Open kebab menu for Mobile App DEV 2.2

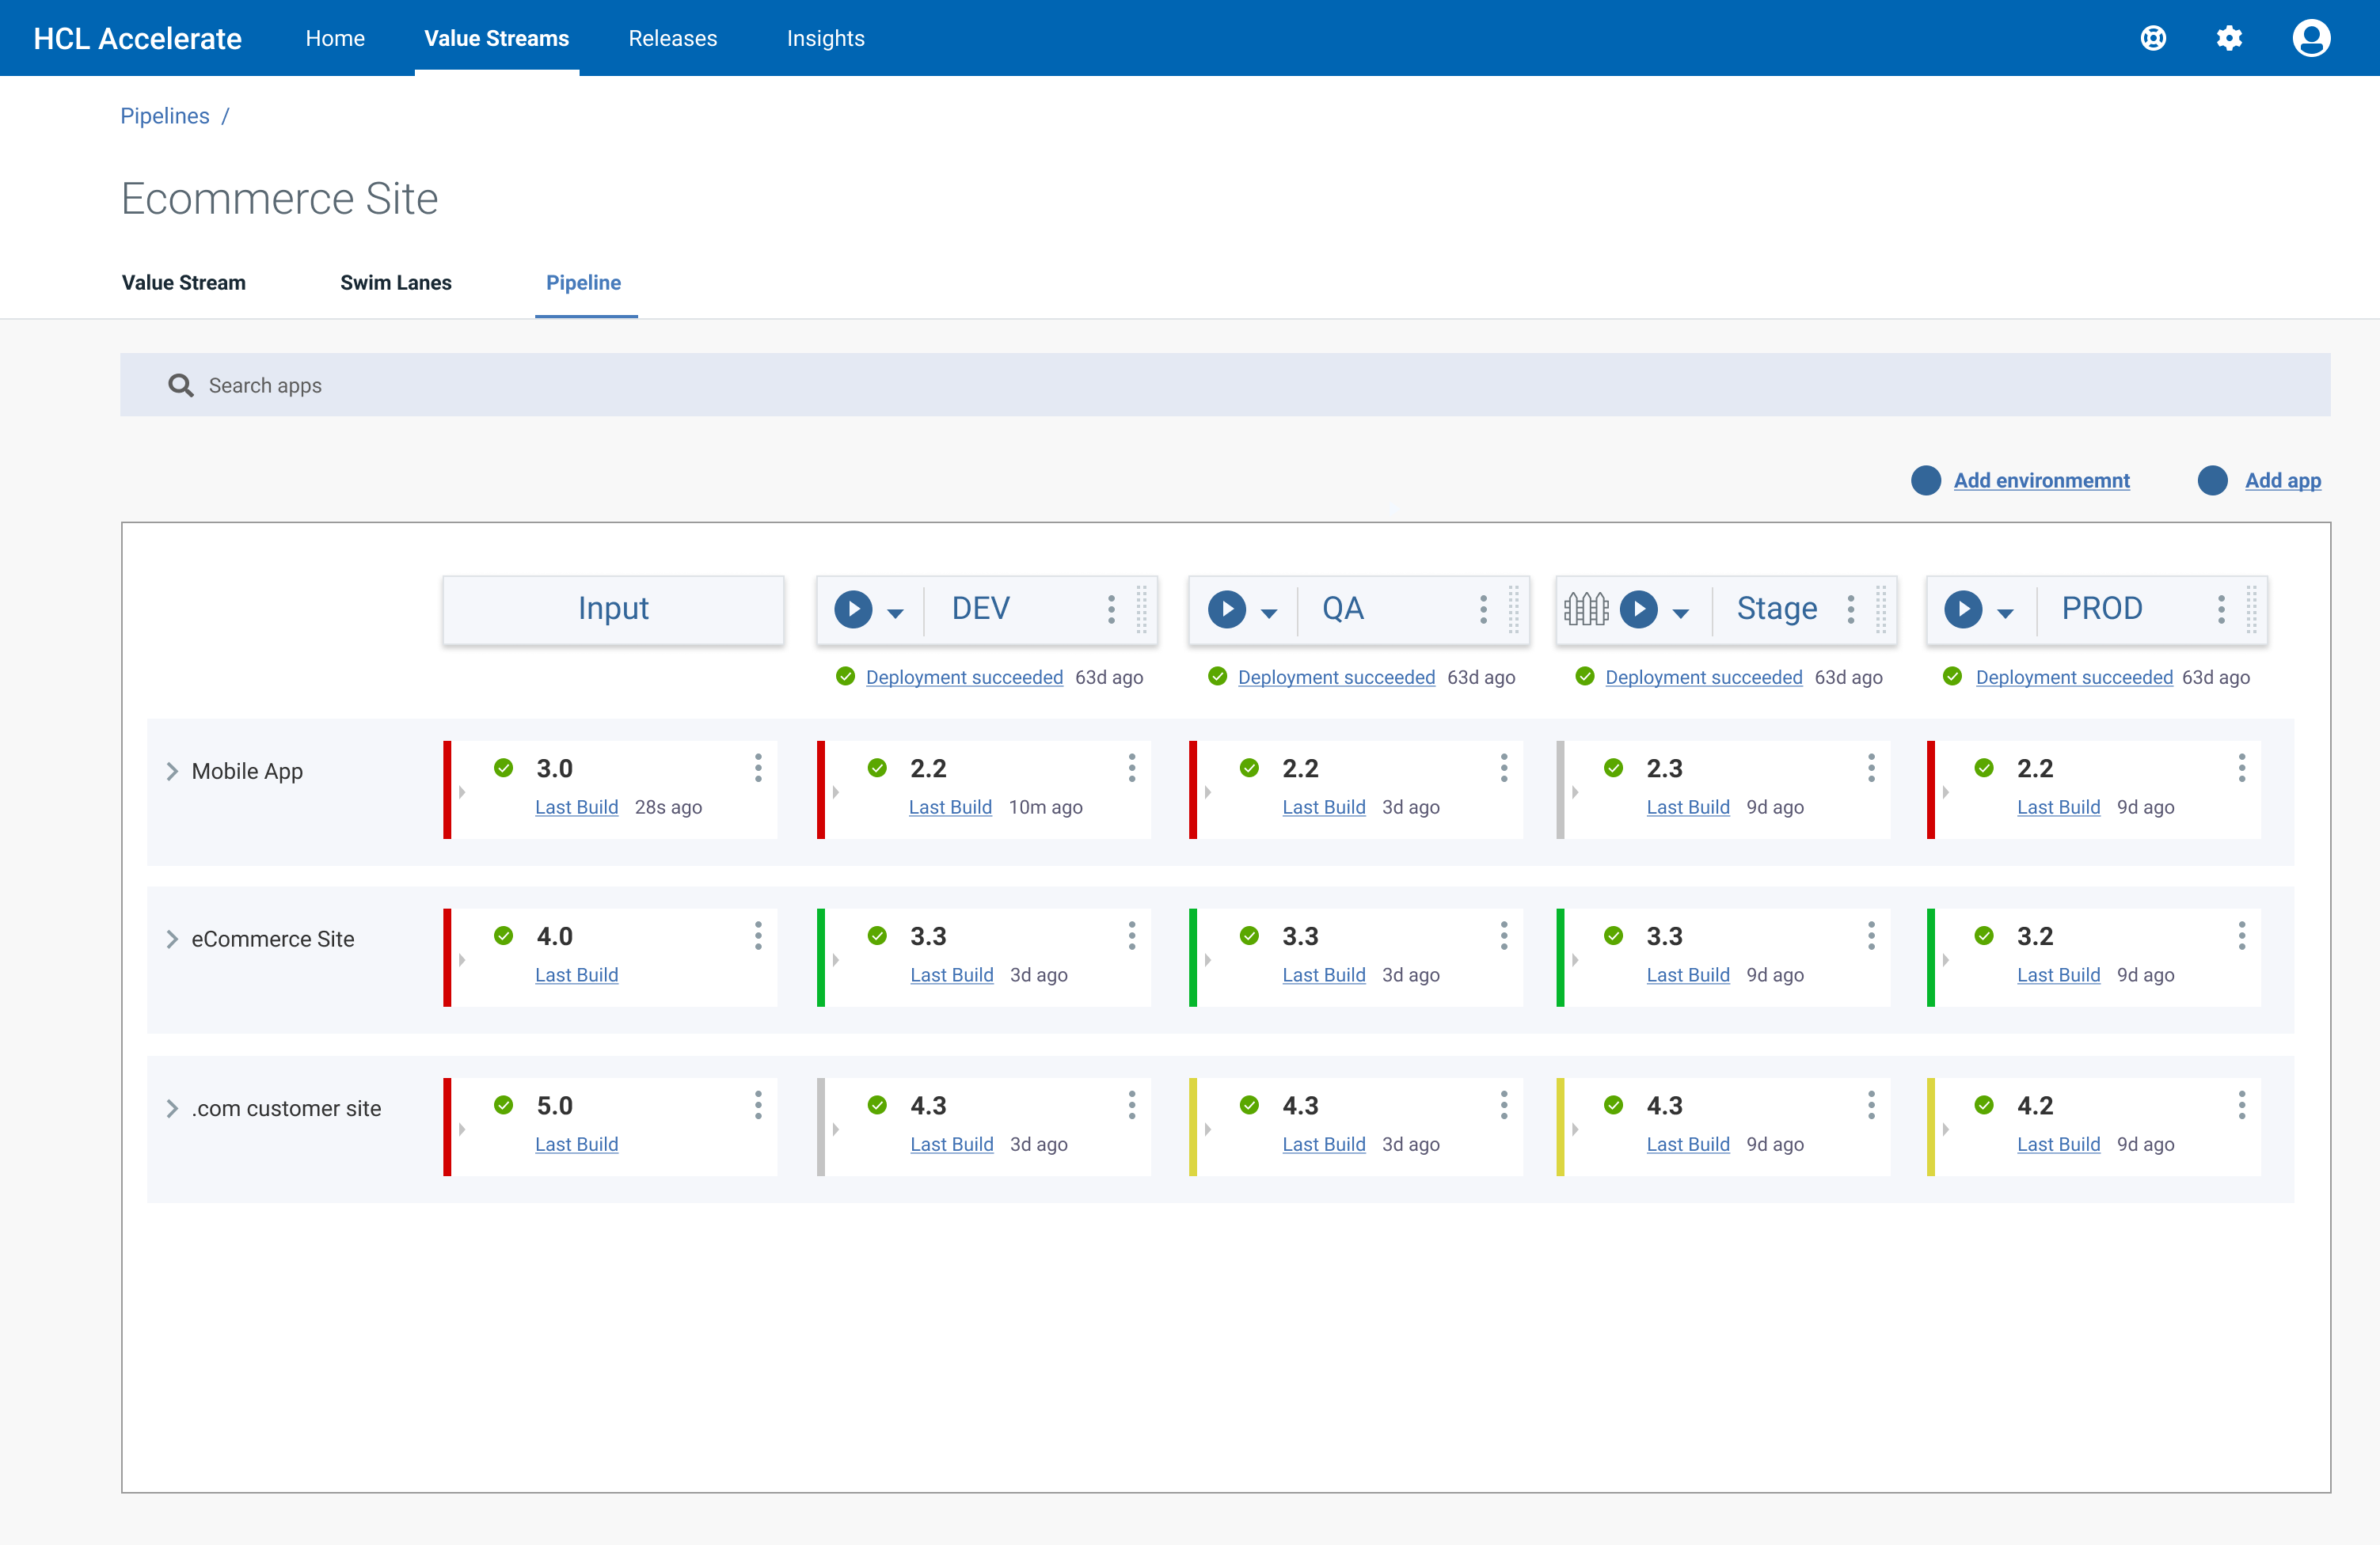tap(1131, 768)
